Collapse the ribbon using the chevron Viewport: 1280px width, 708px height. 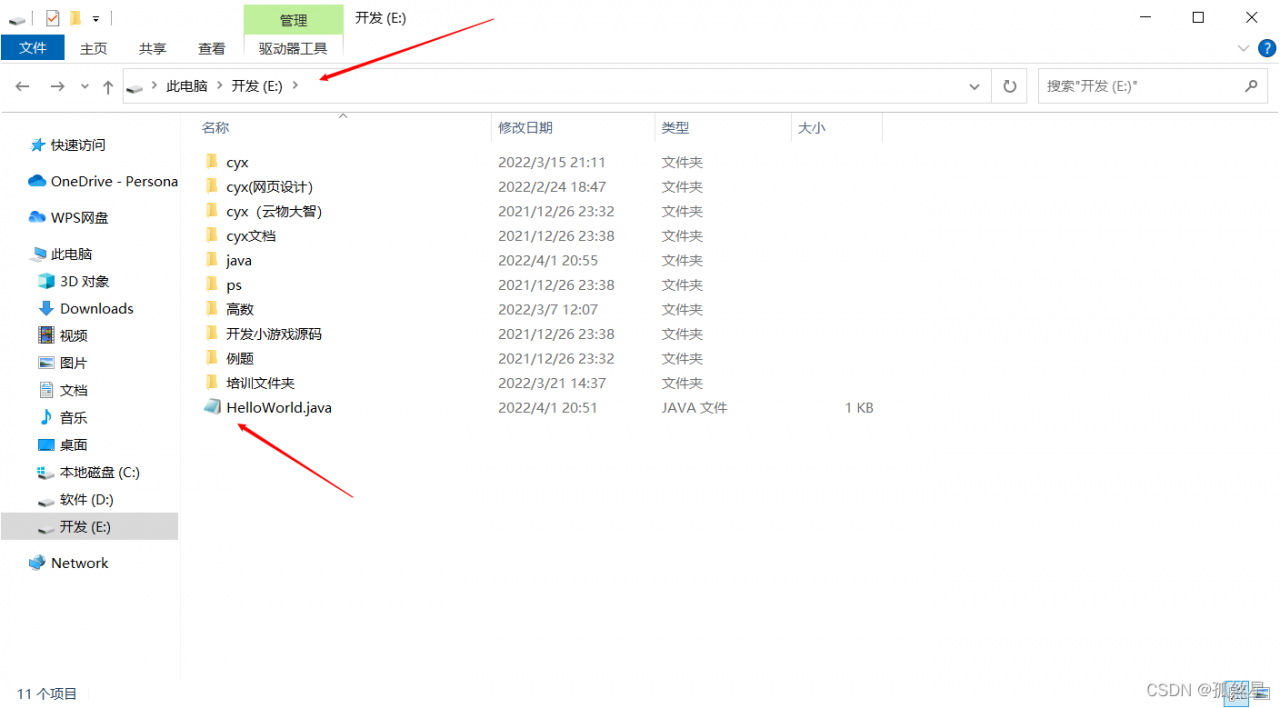[x=1244, y=48]
